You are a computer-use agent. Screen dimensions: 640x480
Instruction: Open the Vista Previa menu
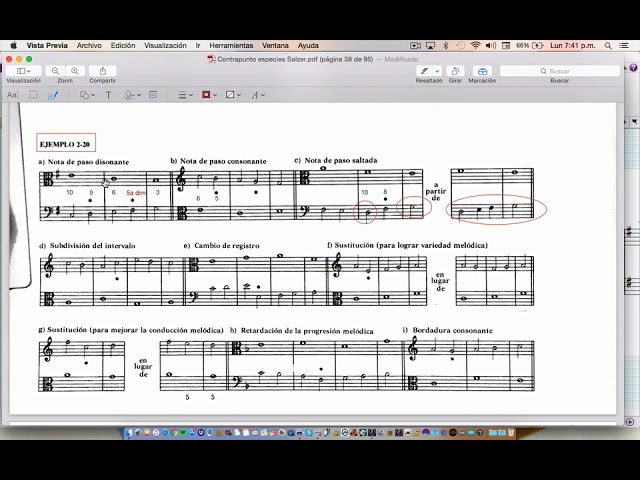(47, 45)
